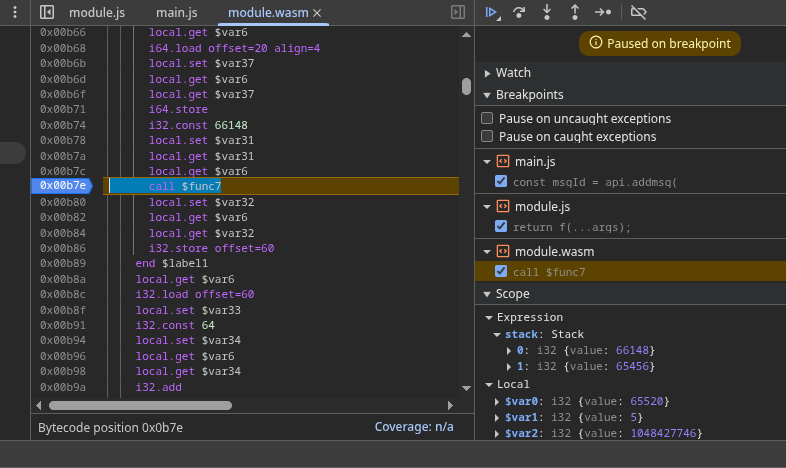
Task: Click the scroll up arrow in code editor
Action: coord(466,35)
